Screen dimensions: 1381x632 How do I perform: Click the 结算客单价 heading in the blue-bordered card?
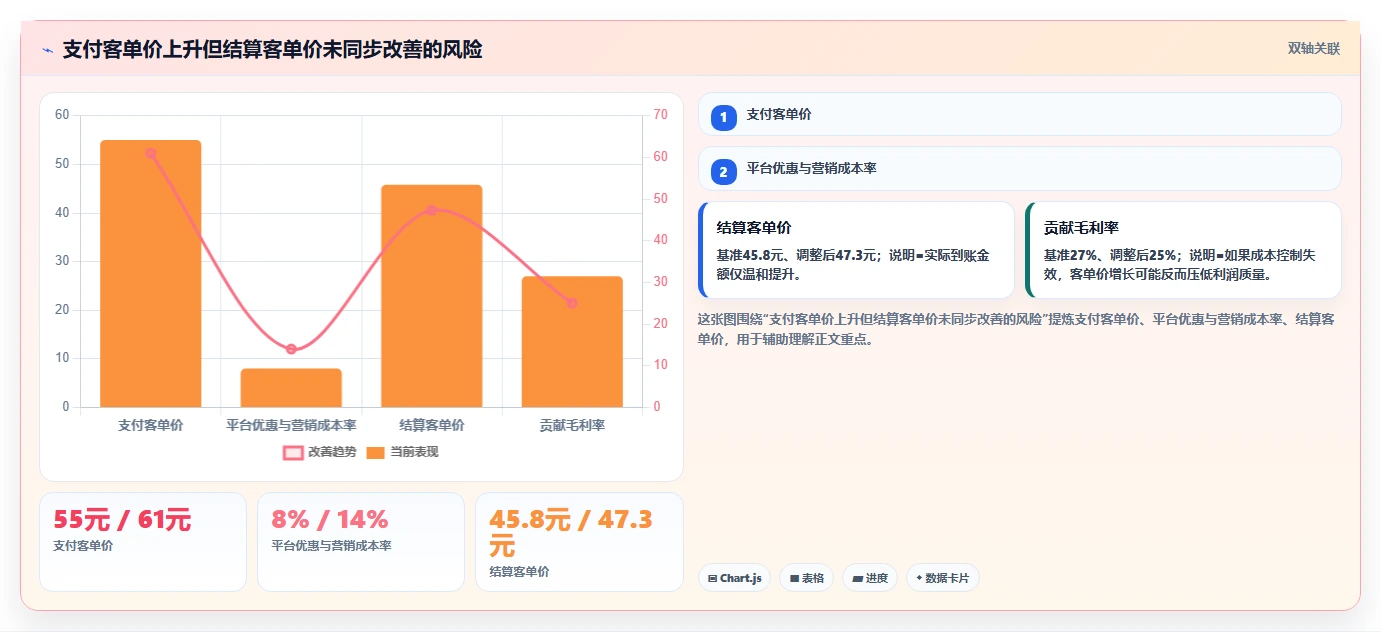coord(754,228)
